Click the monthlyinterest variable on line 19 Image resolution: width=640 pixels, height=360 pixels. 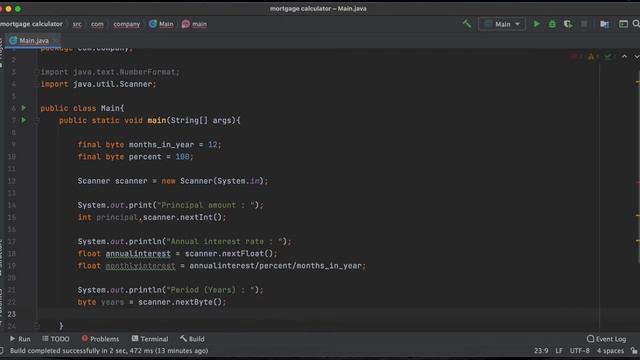coord(140,266)
